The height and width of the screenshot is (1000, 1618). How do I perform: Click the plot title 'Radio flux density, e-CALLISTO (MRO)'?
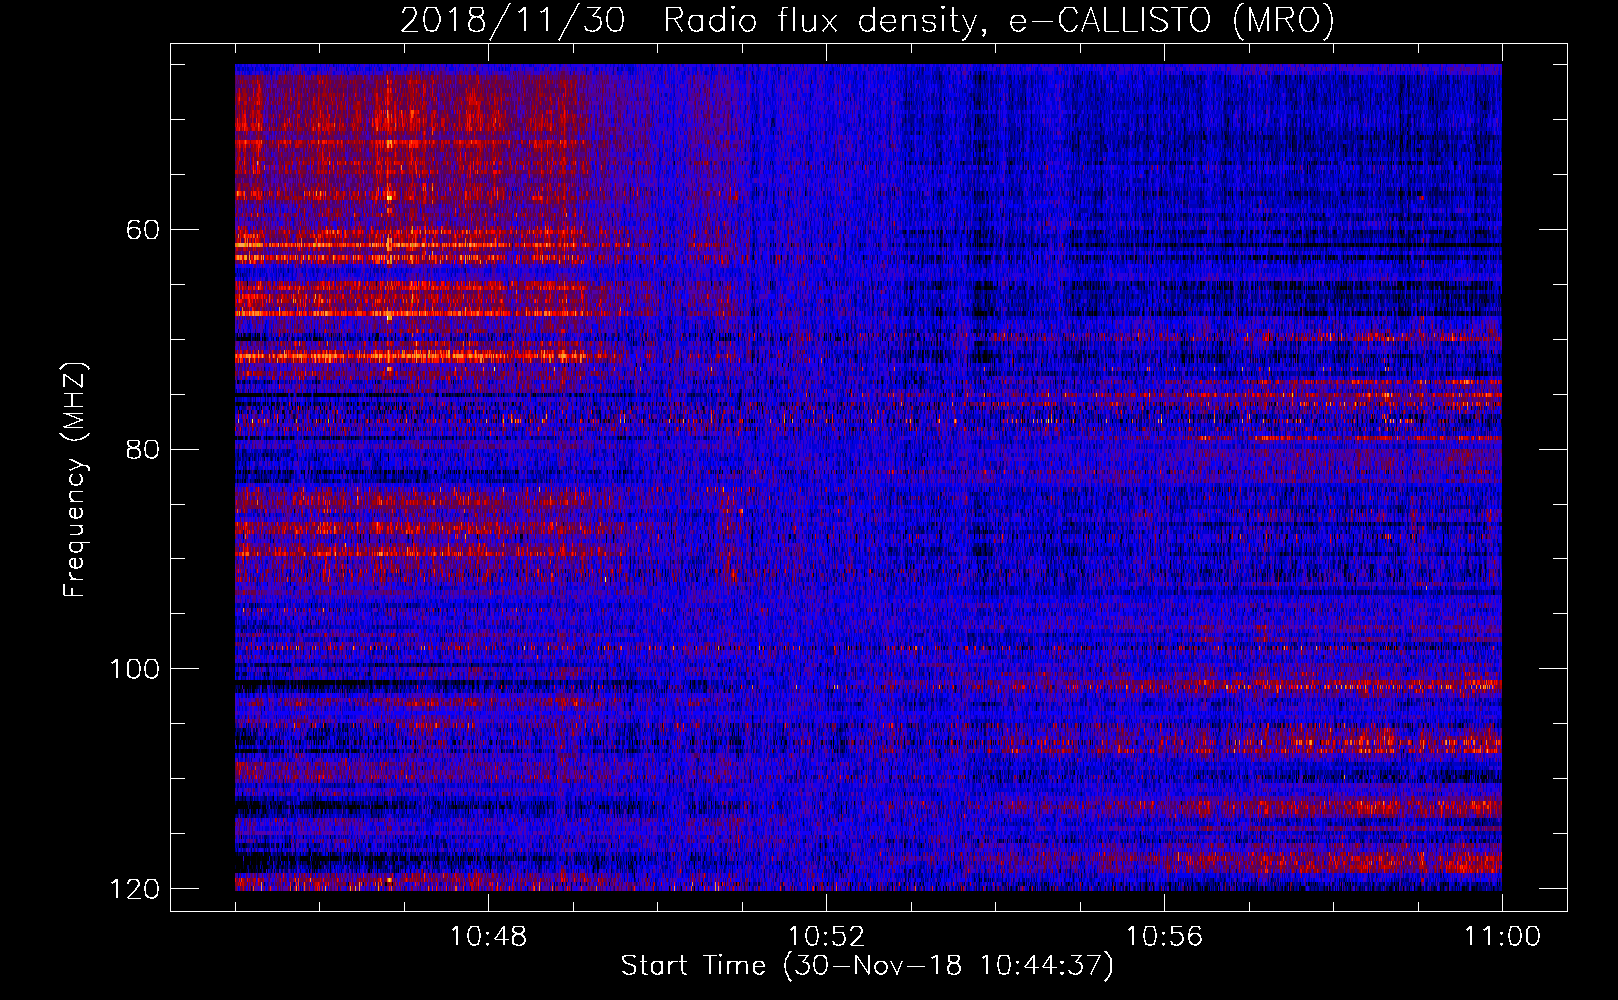point(999,21)
